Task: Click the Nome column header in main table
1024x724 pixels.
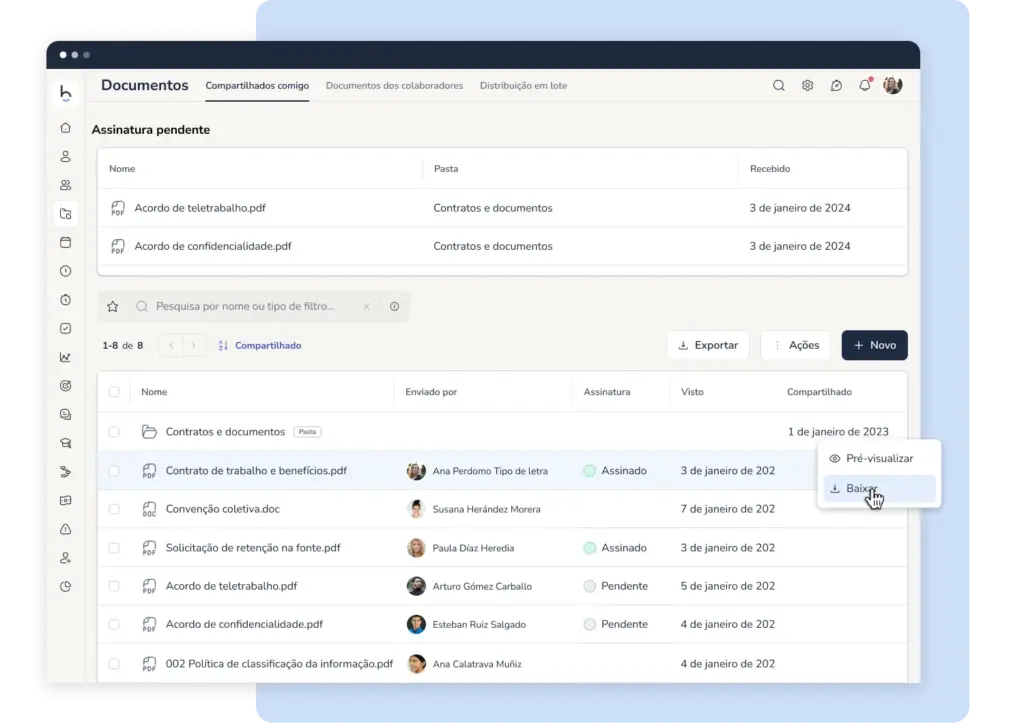Action: click(x=154, y=392)
